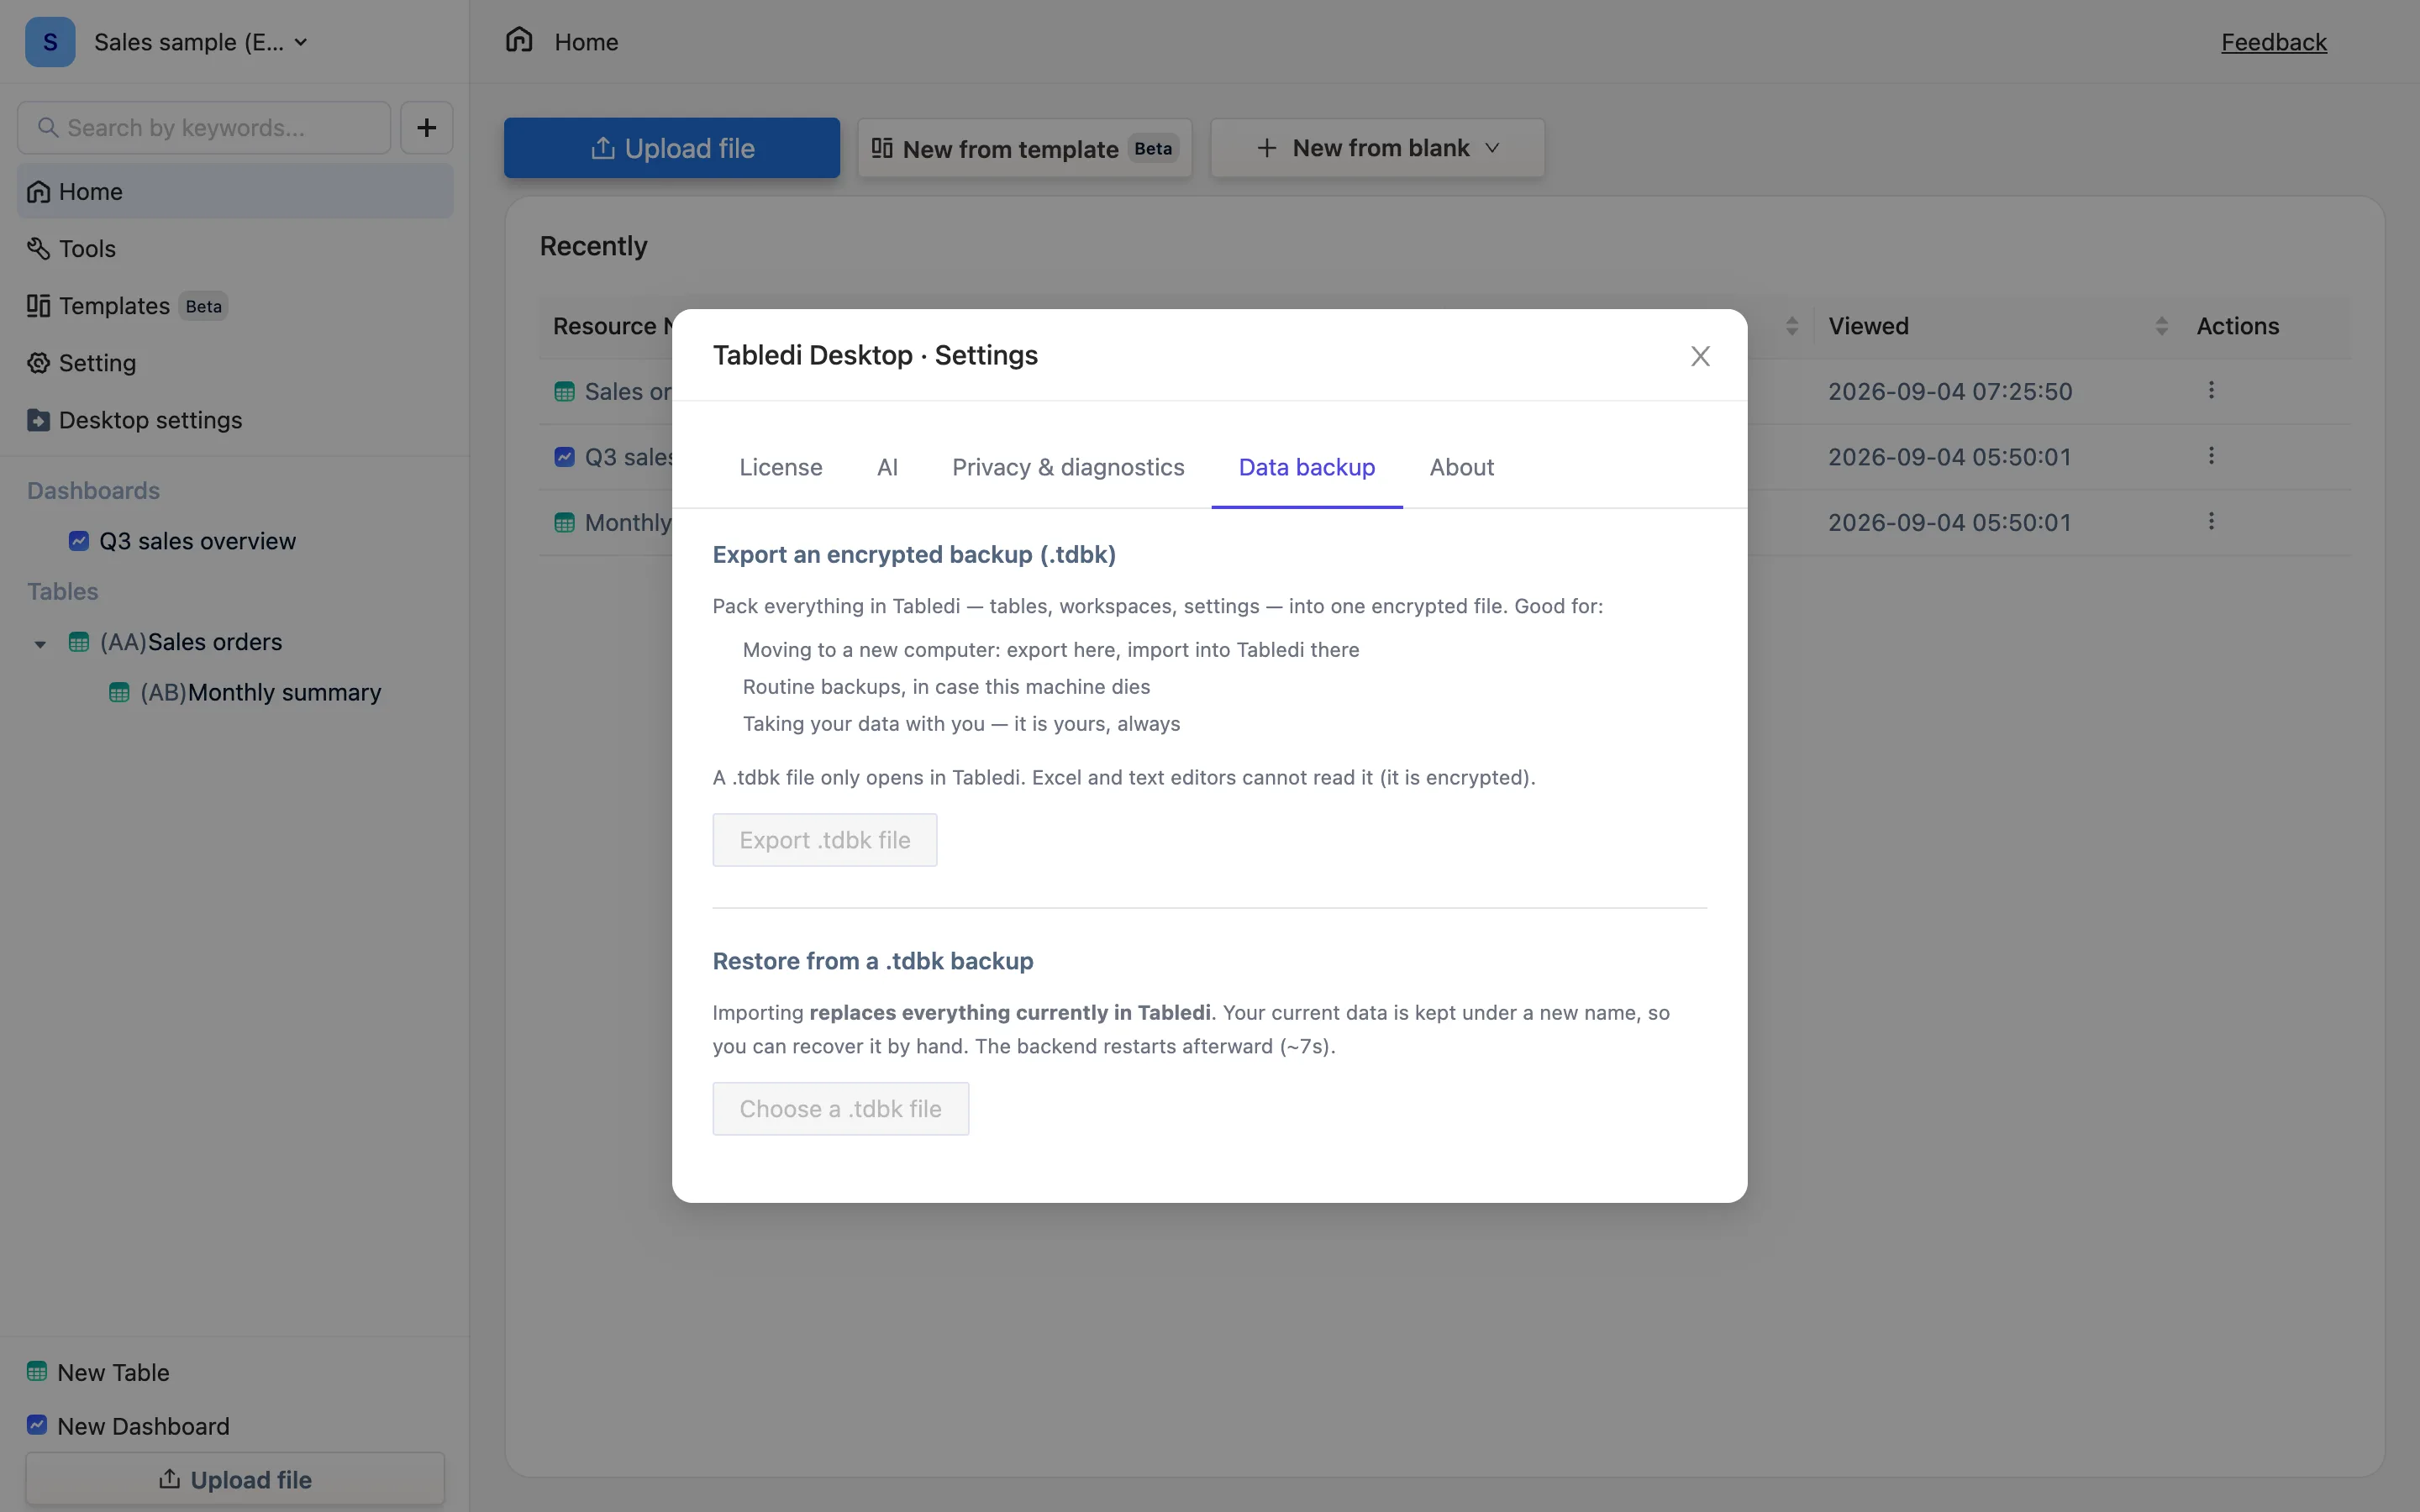Screen dimensions: 2420x1512
Task: Switch to the AI tab
Action: point(887,467)
